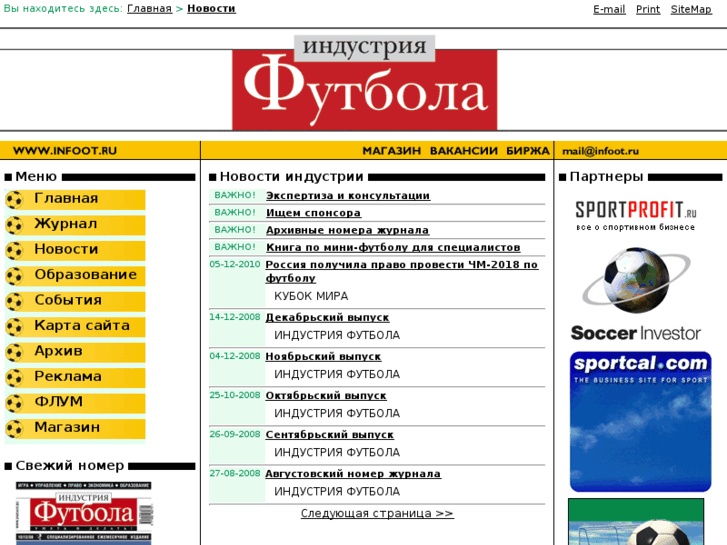Open the Октябрьский выпуск link
This screenshot has width=727, height=545.
[326, 396]
